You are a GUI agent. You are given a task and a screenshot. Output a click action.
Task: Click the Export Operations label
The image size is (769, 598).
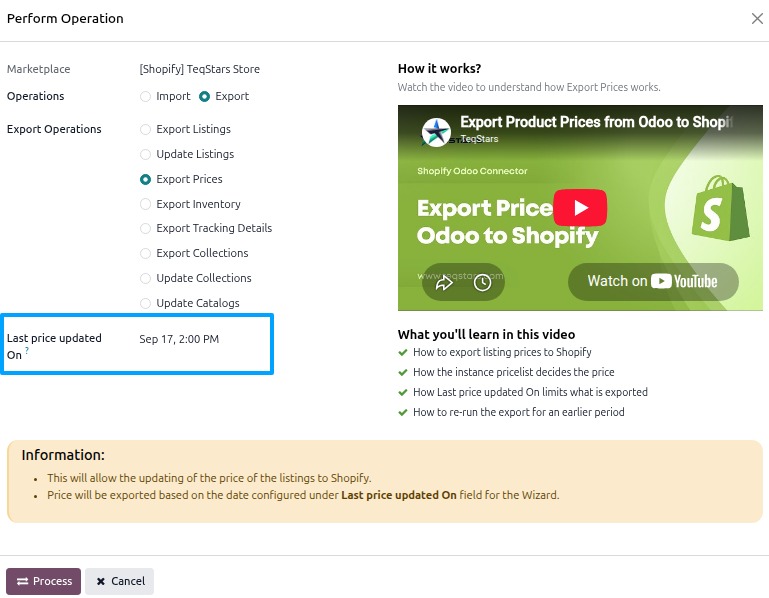pos(54,129)
